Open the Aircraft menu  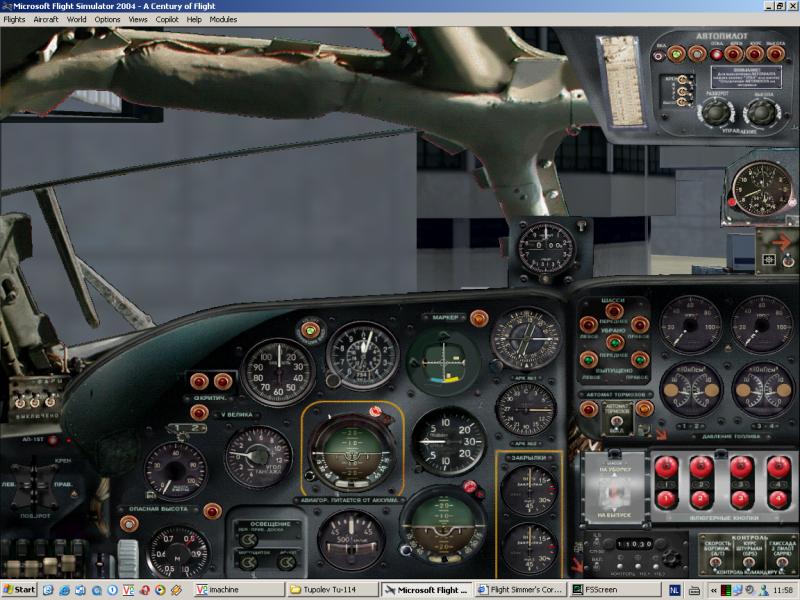pyautogui.click(x=46, y=19)
